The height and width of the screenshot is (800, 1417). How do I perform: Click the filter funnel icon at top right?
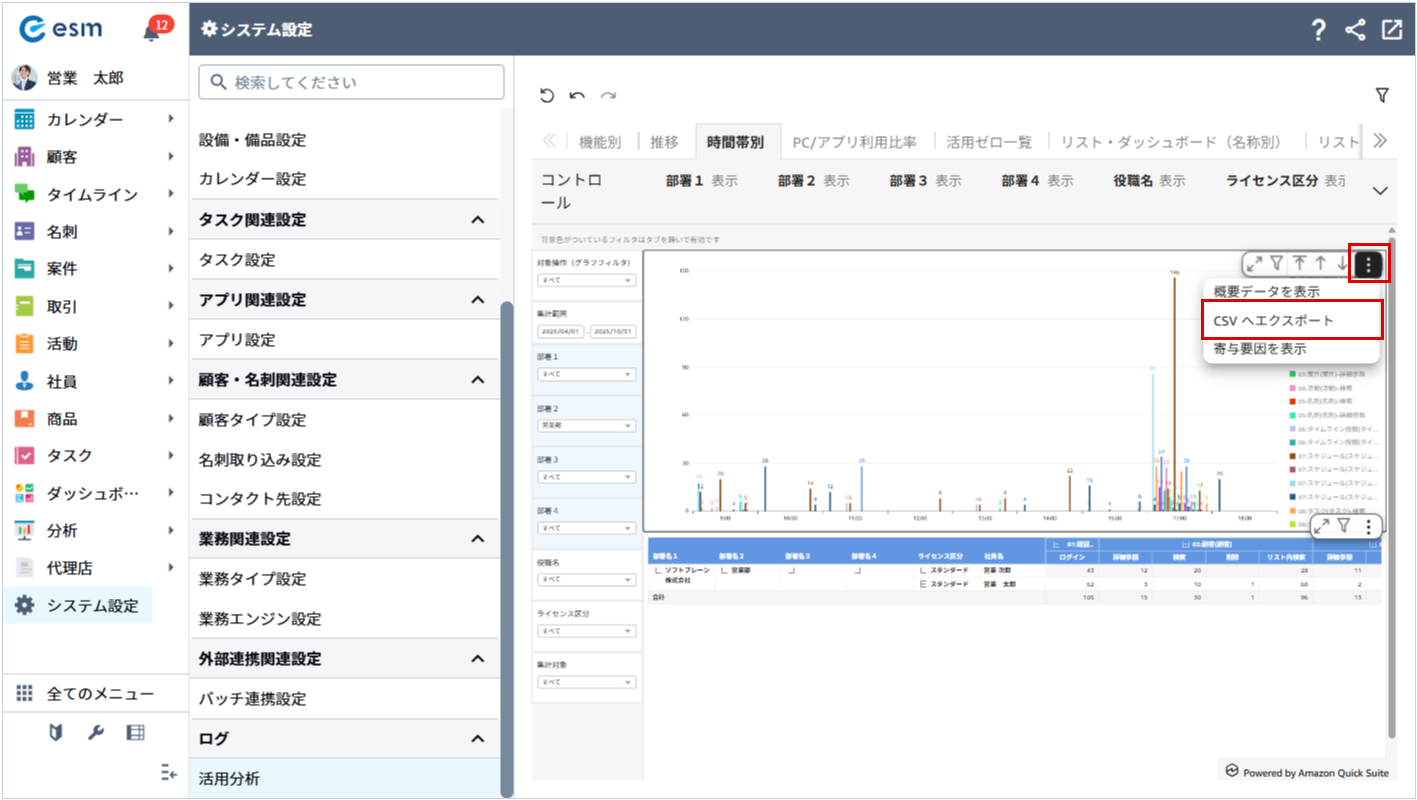[x=1382, y=96]
